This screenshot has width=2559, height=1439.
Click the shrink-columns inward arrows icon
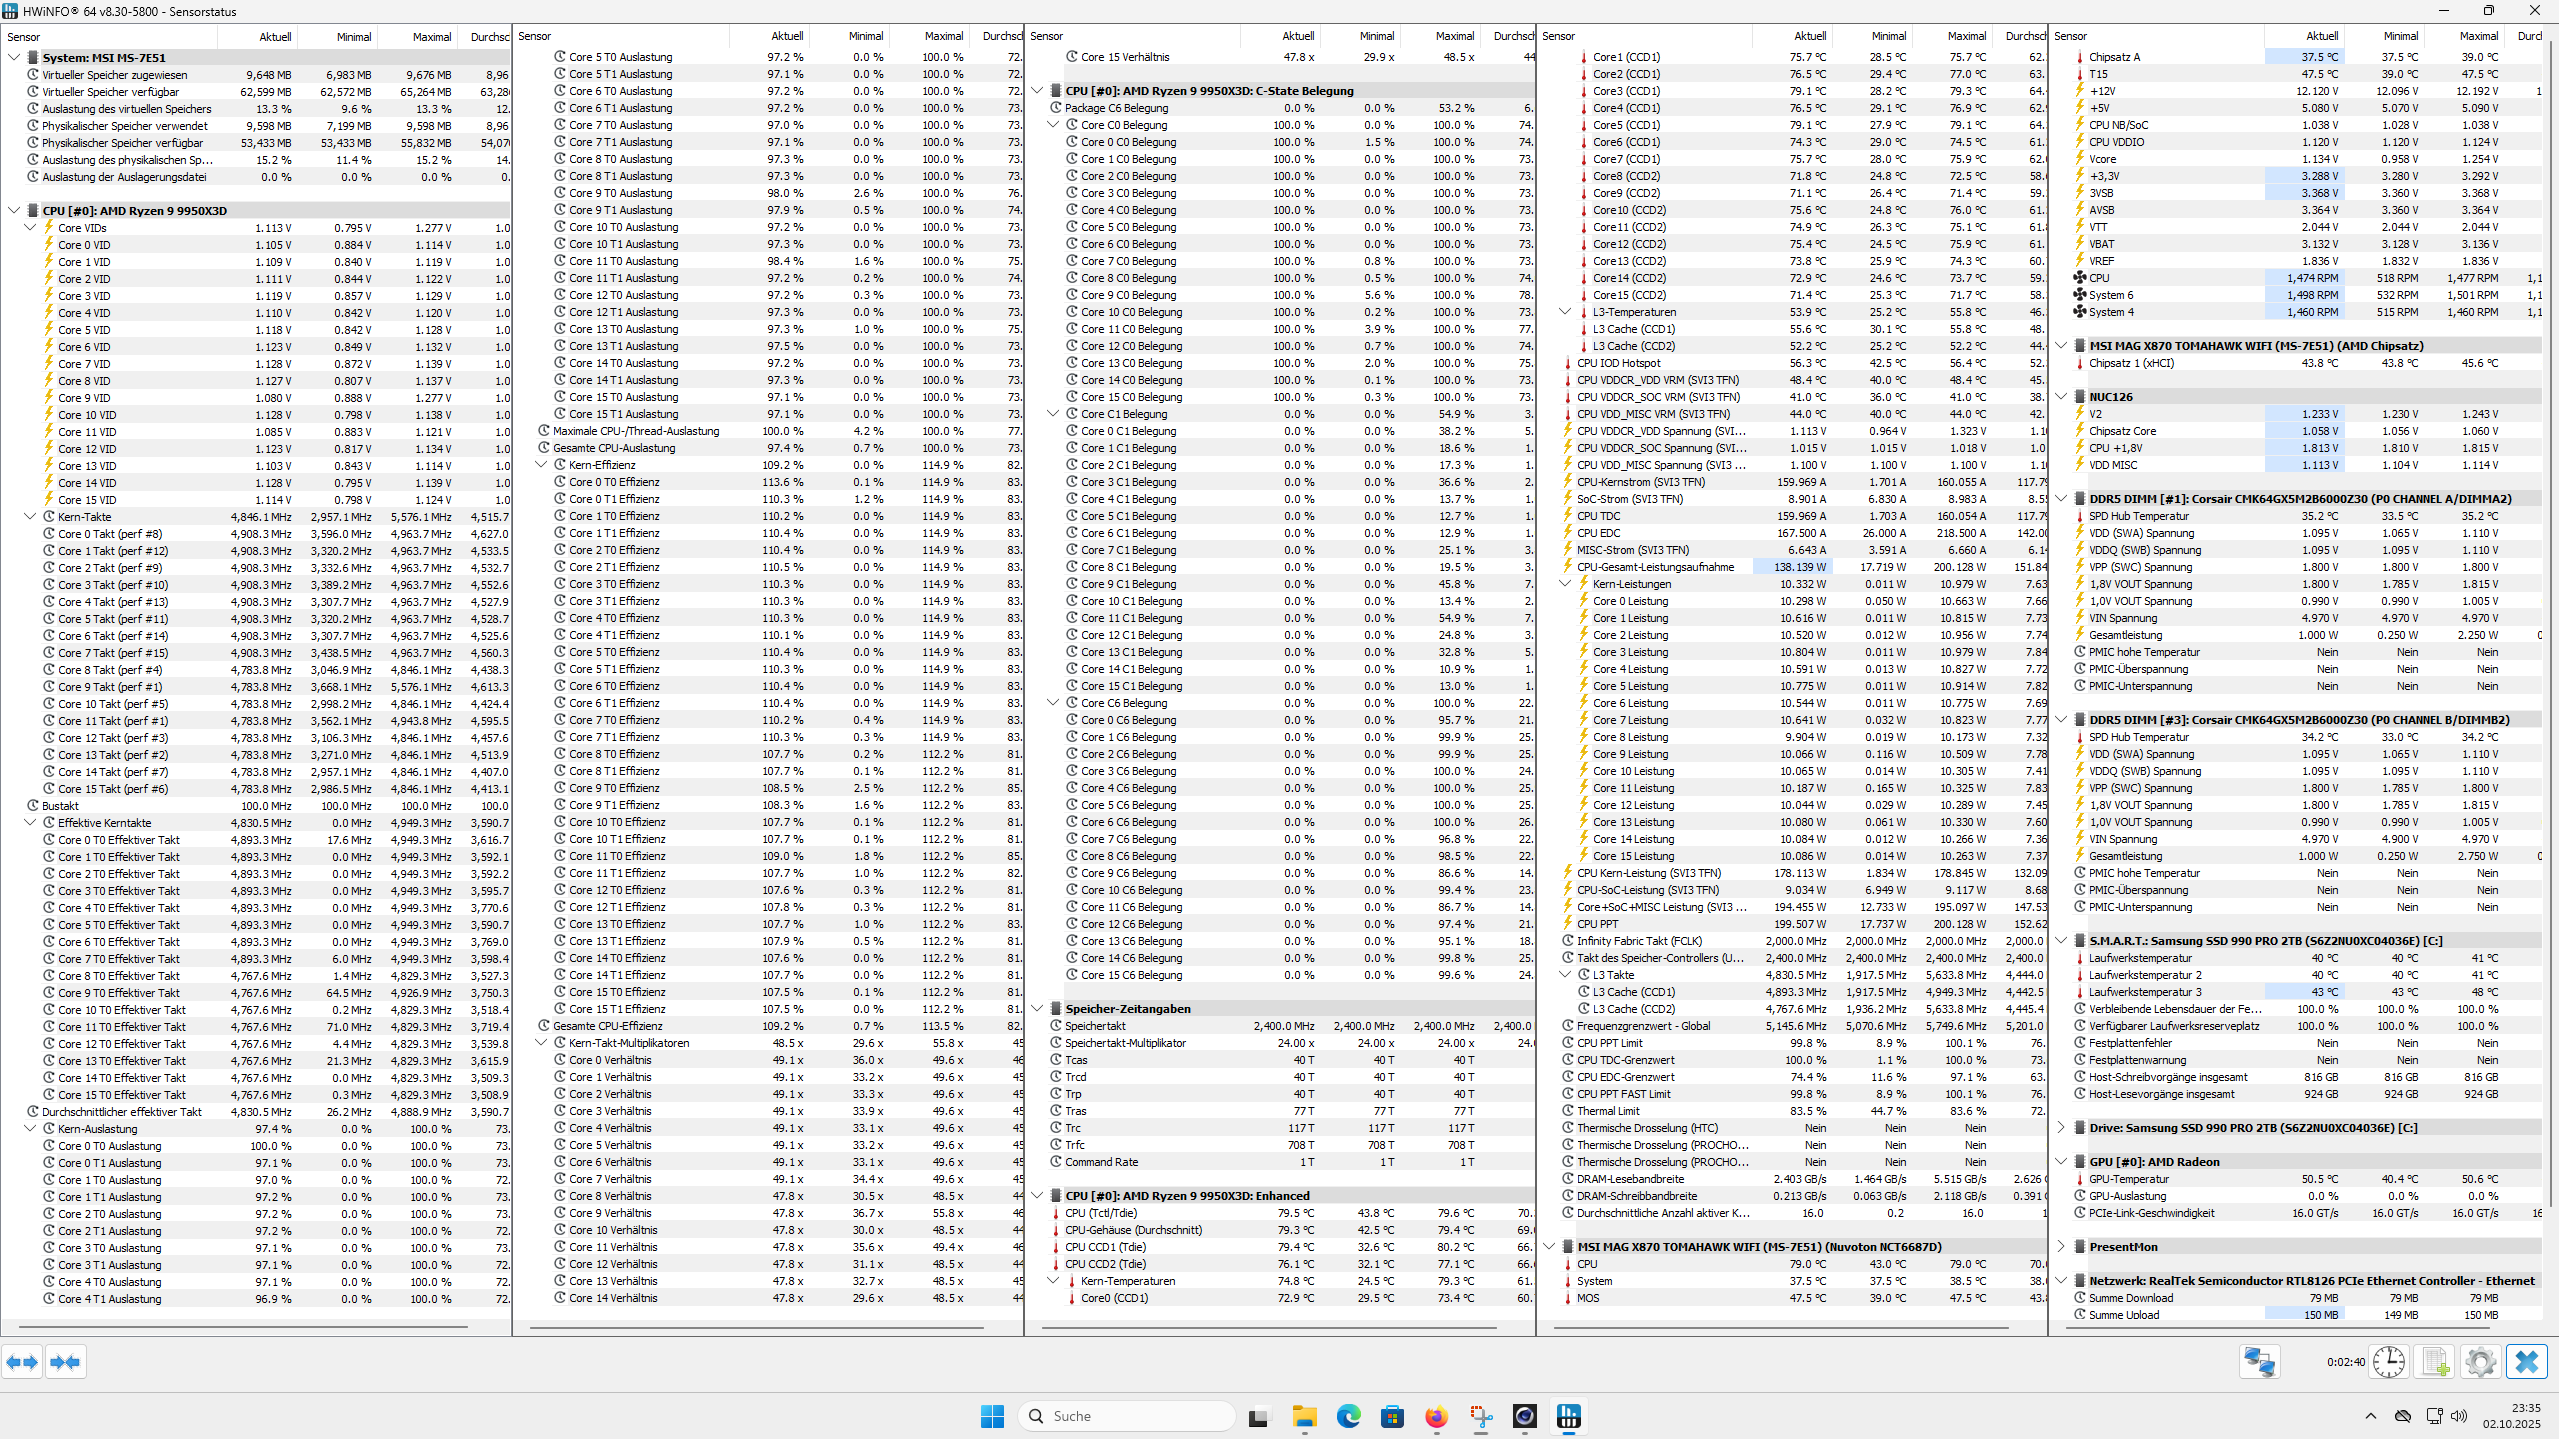[66, 1361]
